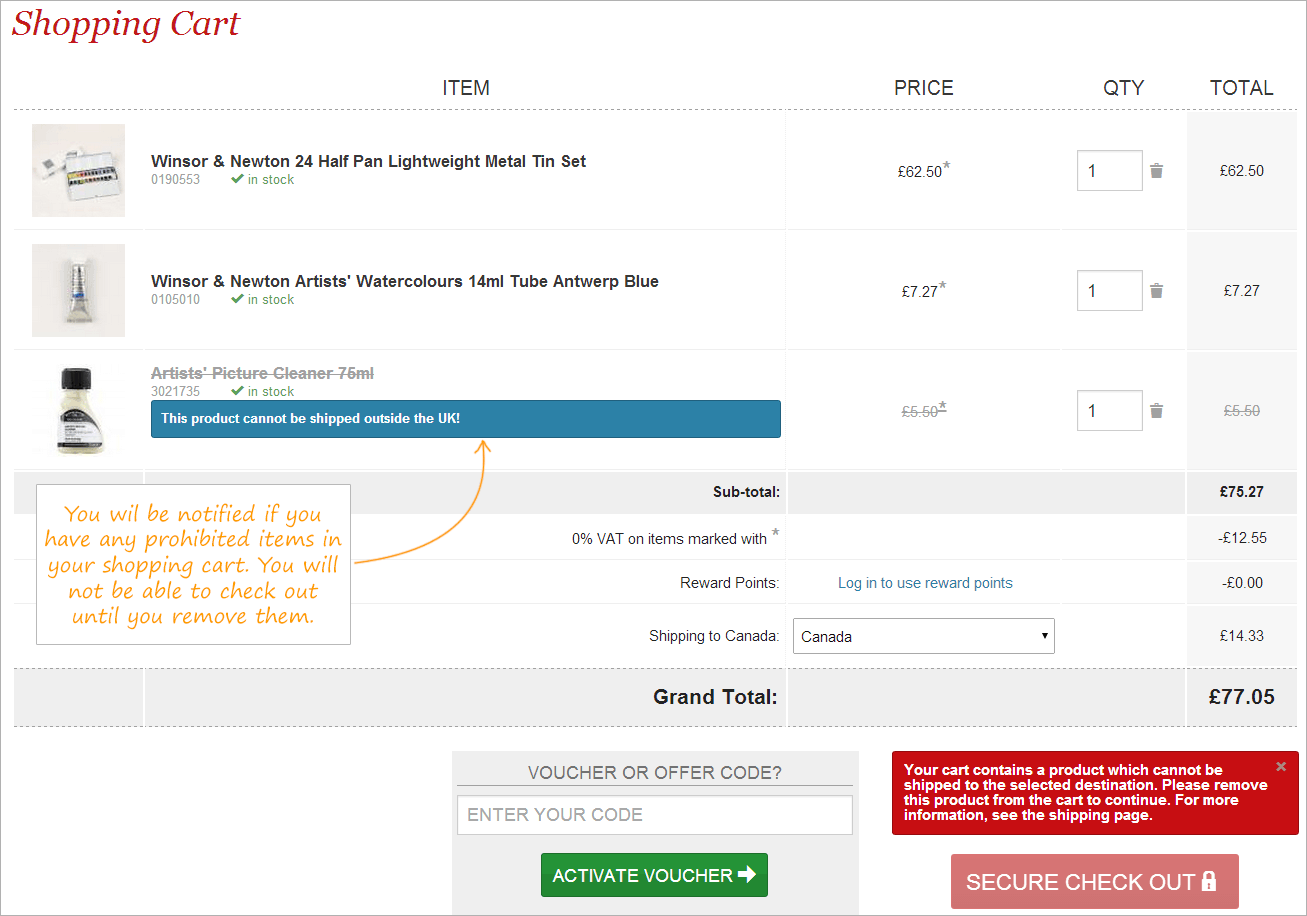
Task: View the Antwerp Blue tube thumbnail image
Action: click(78, 290)
